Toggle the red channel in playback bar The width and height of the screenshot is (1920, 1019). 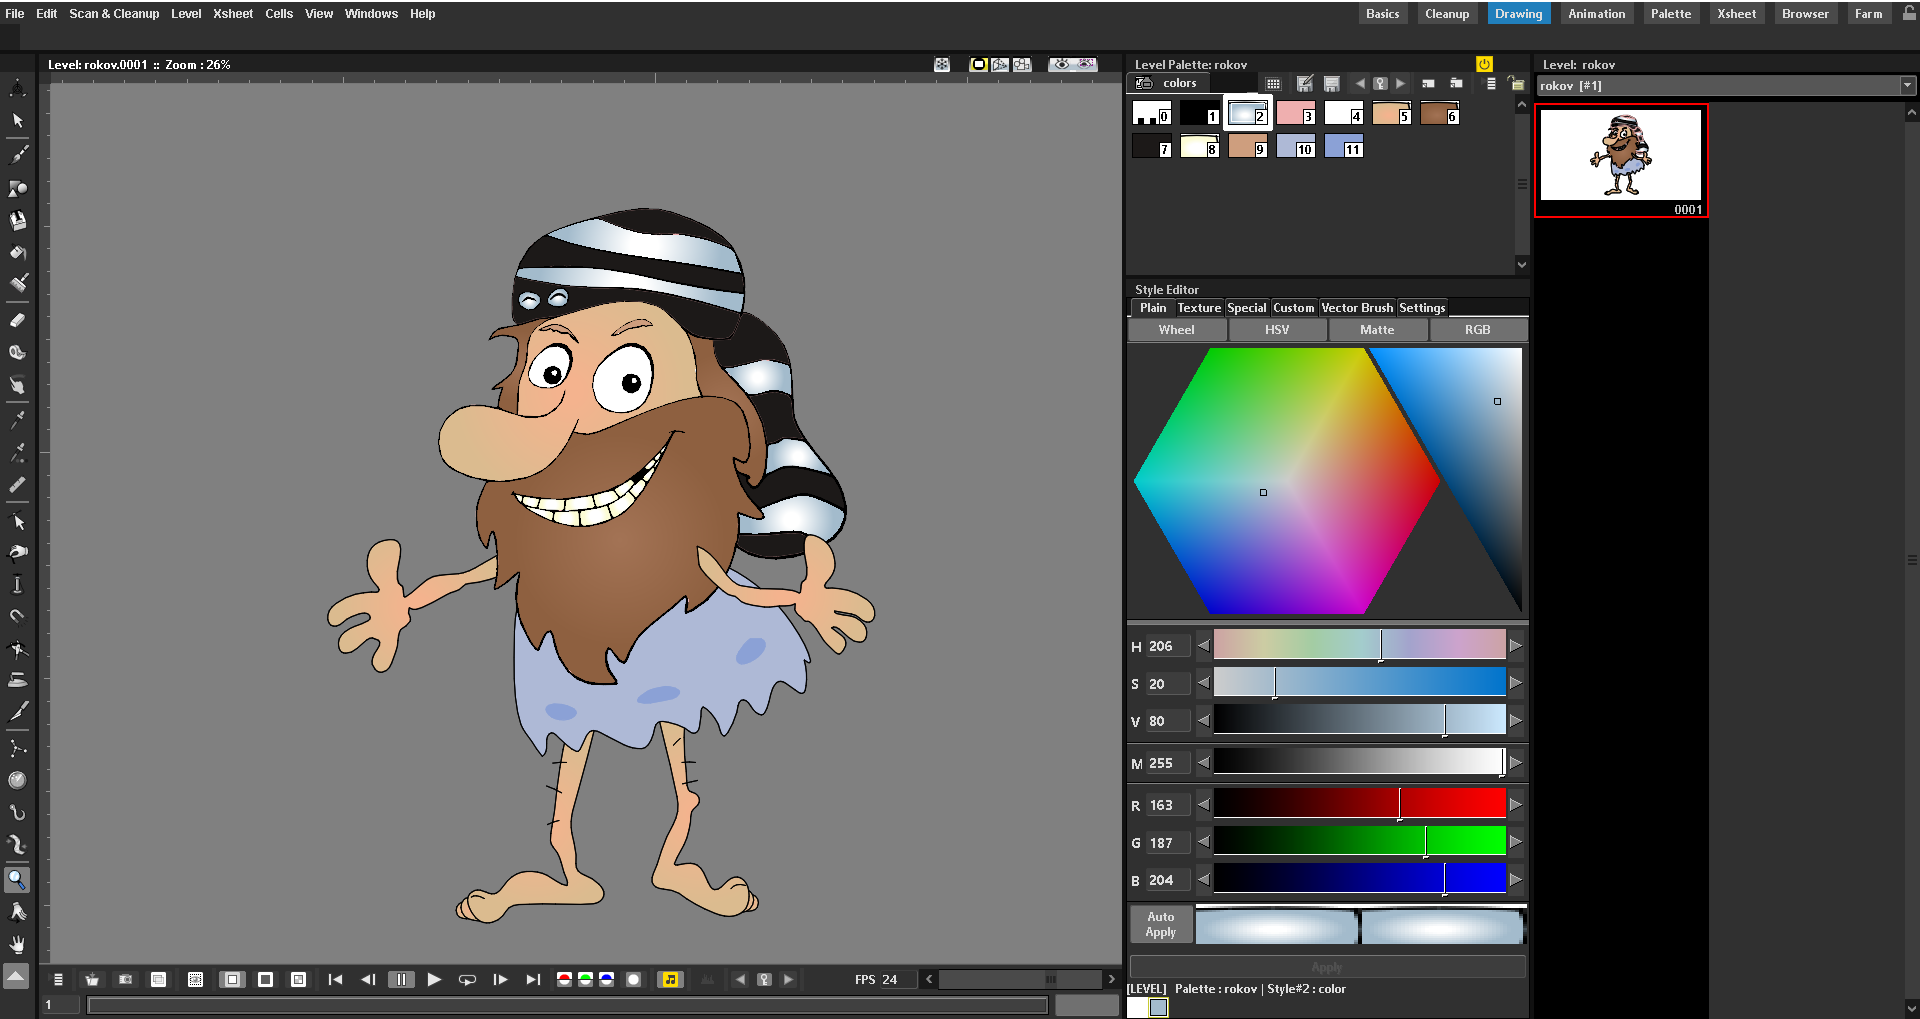[565, 980]
